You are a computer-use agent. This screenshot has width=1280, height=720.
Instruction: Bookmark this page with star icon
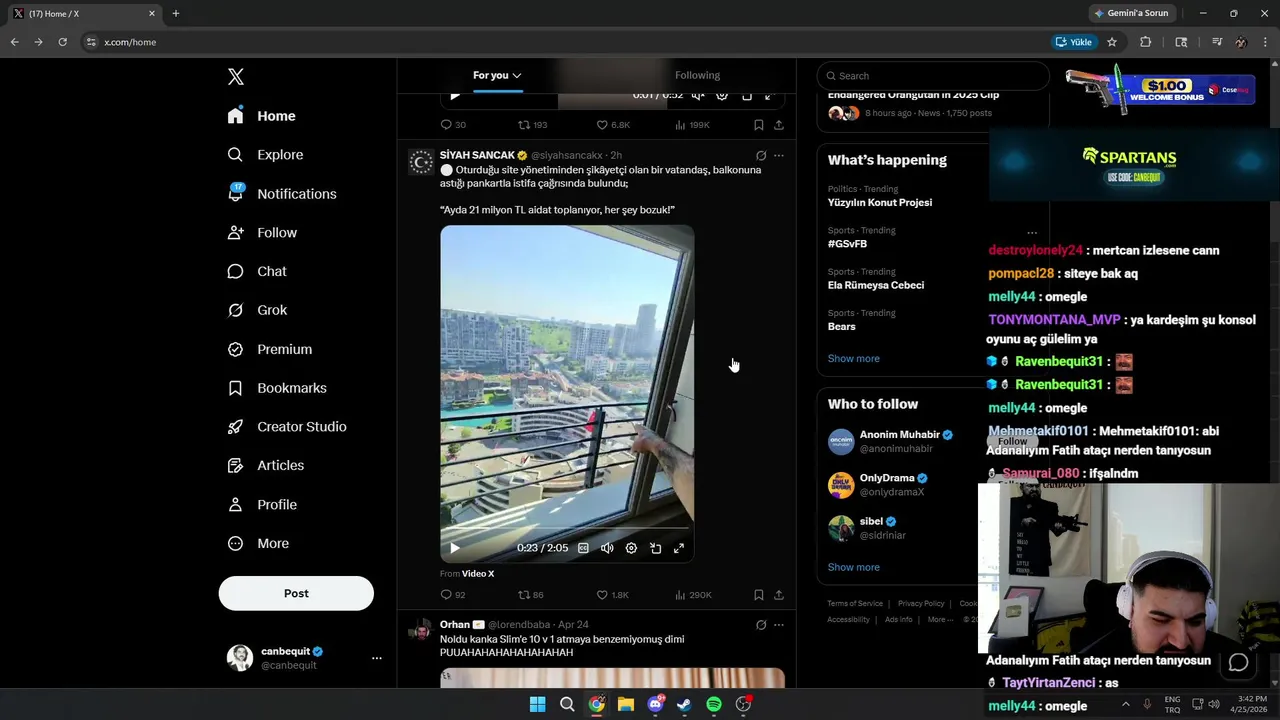pyautogui.click(x=1111, y=42)
